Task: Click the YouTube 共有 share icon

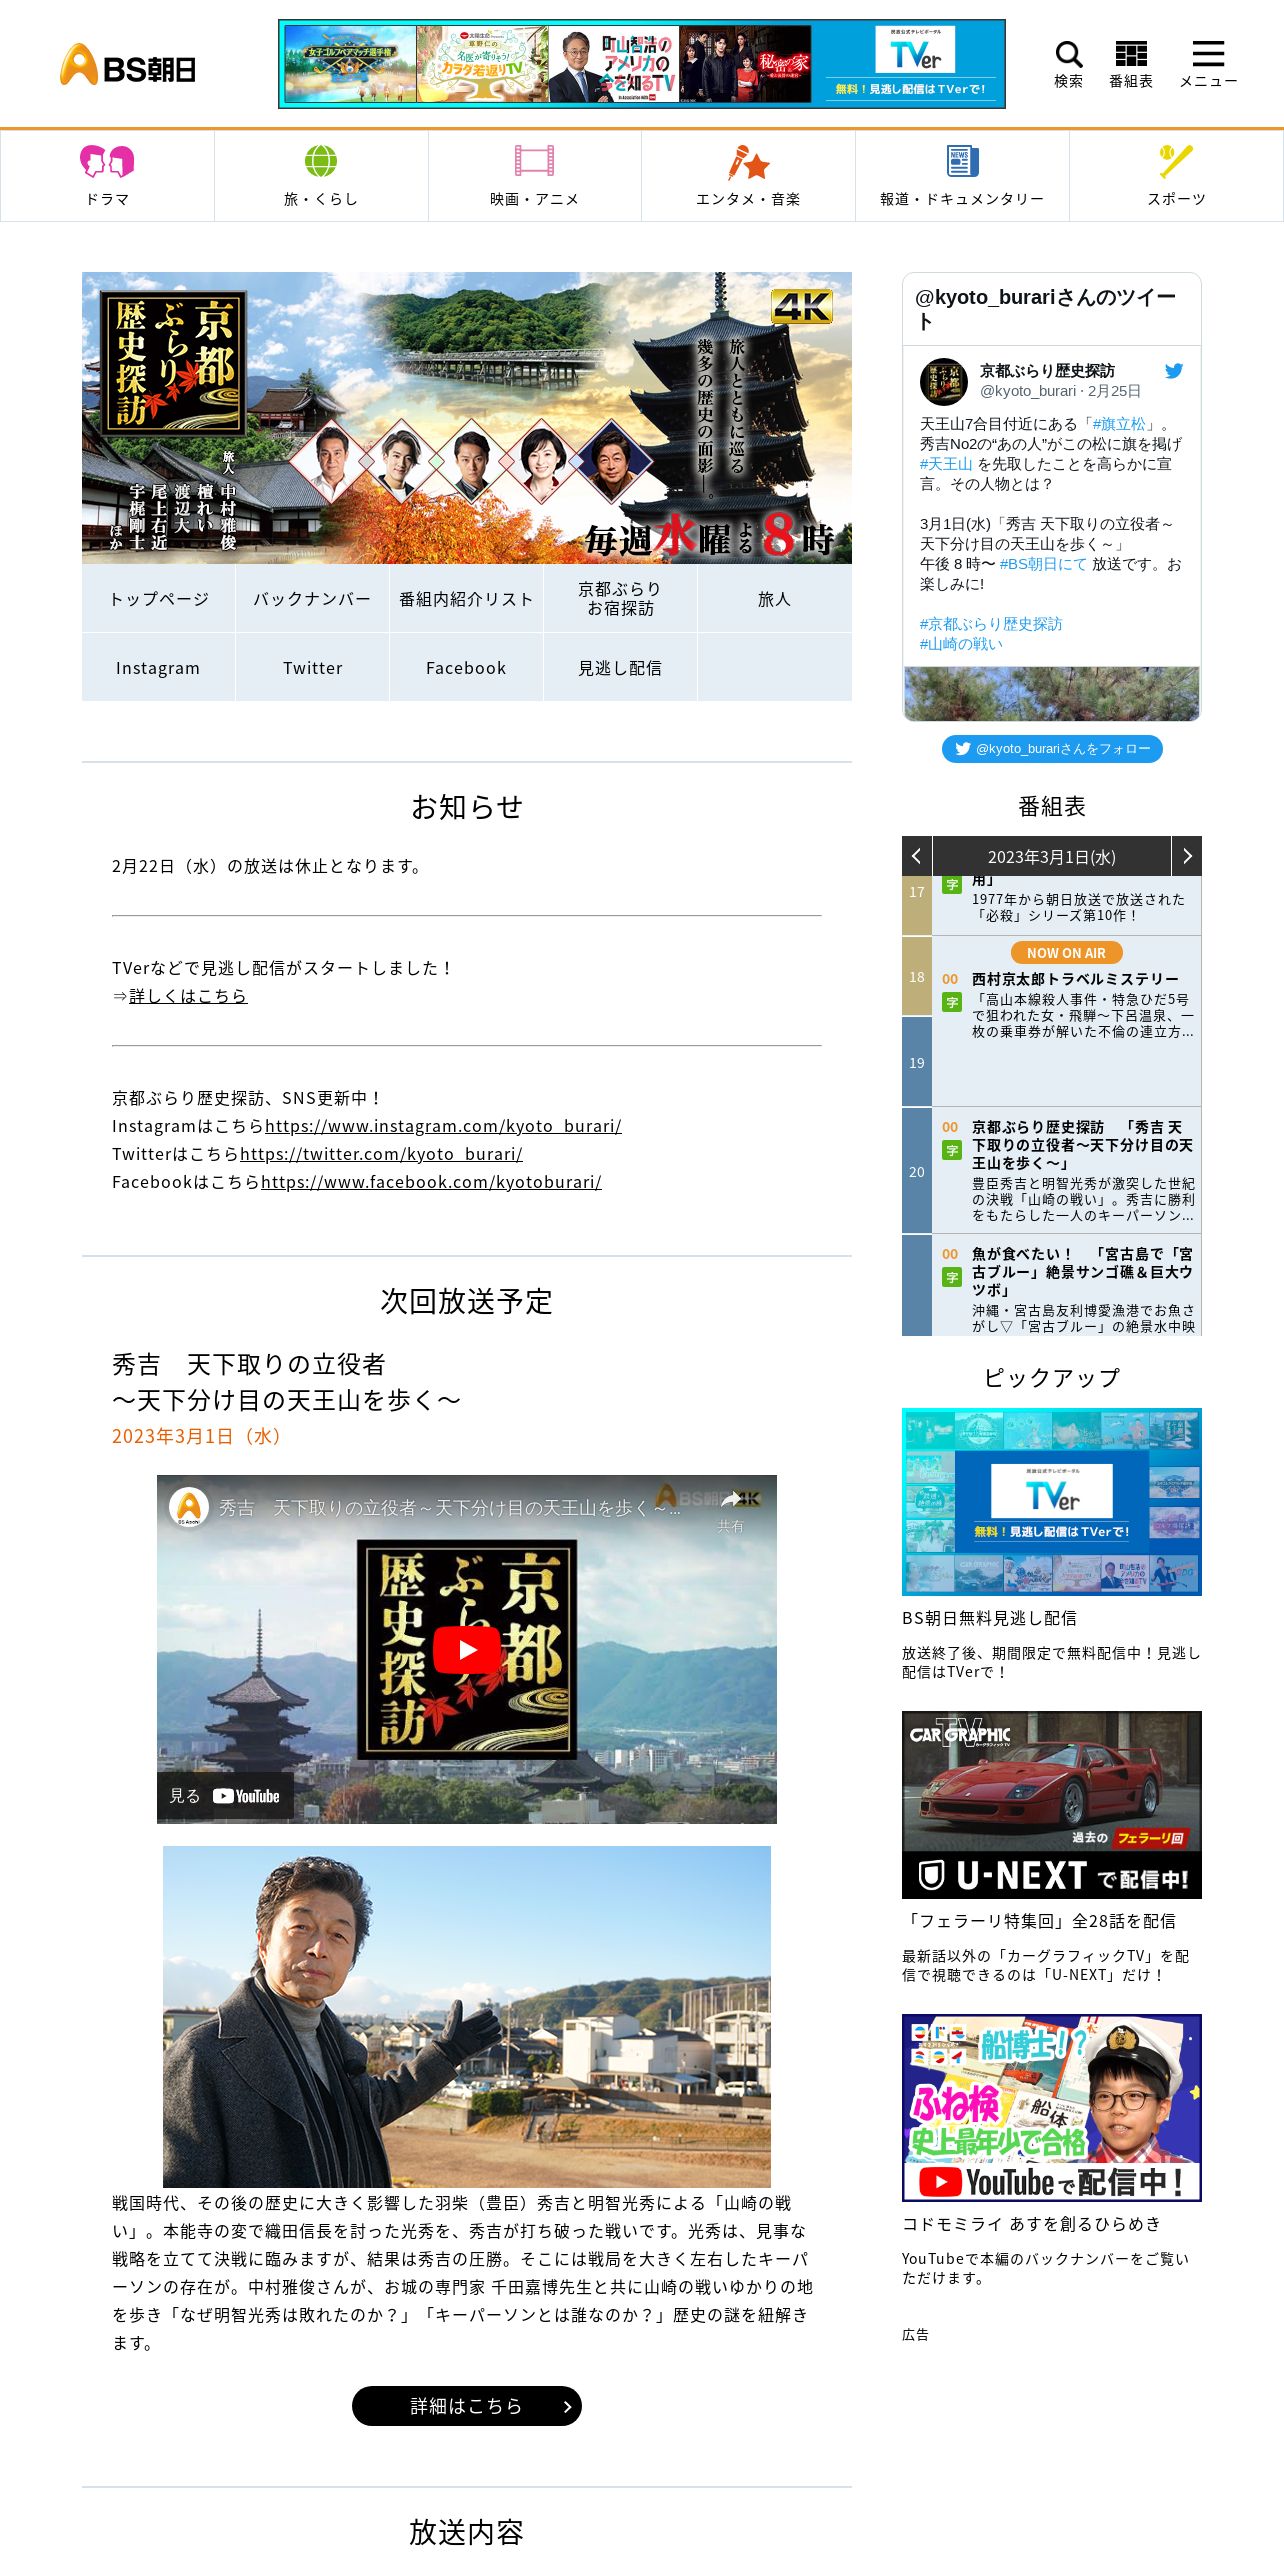Action: coord(731,1509)
